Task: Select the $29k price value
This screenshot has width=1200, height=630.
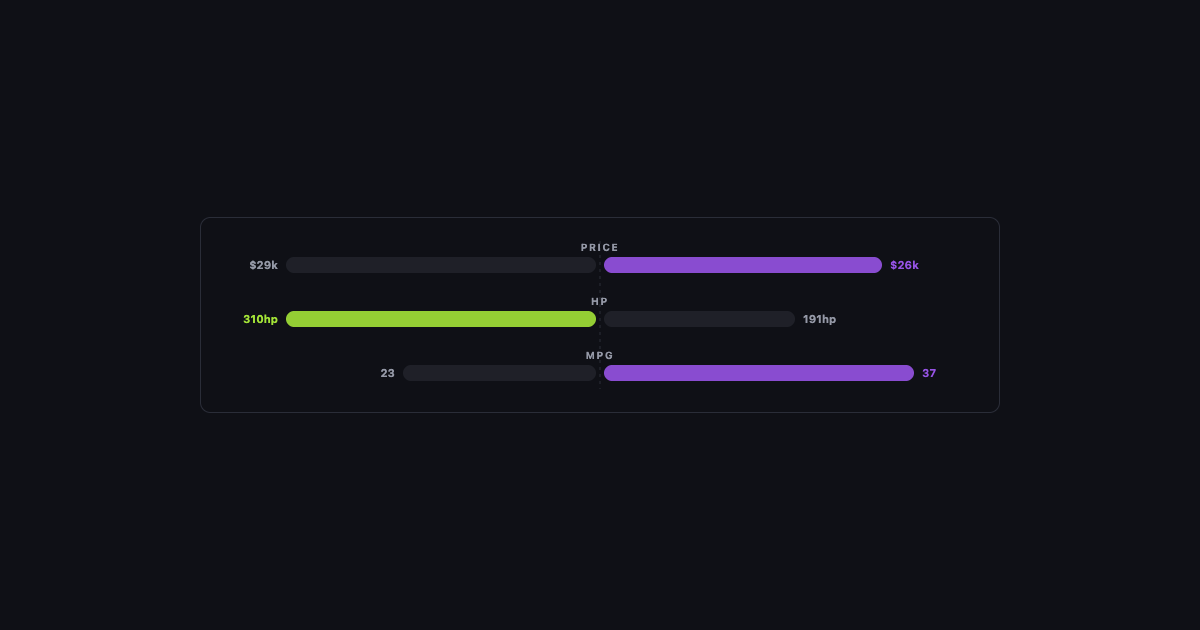Action: click(264, 265)
